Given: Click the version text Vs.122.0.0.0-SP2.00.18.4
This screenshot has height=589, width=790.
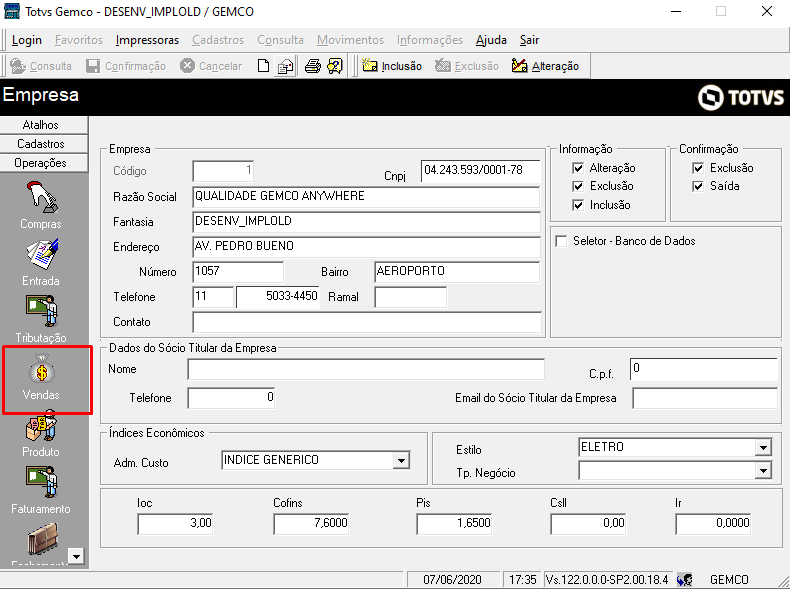Looking at the screenshot, I should (607, 579).
